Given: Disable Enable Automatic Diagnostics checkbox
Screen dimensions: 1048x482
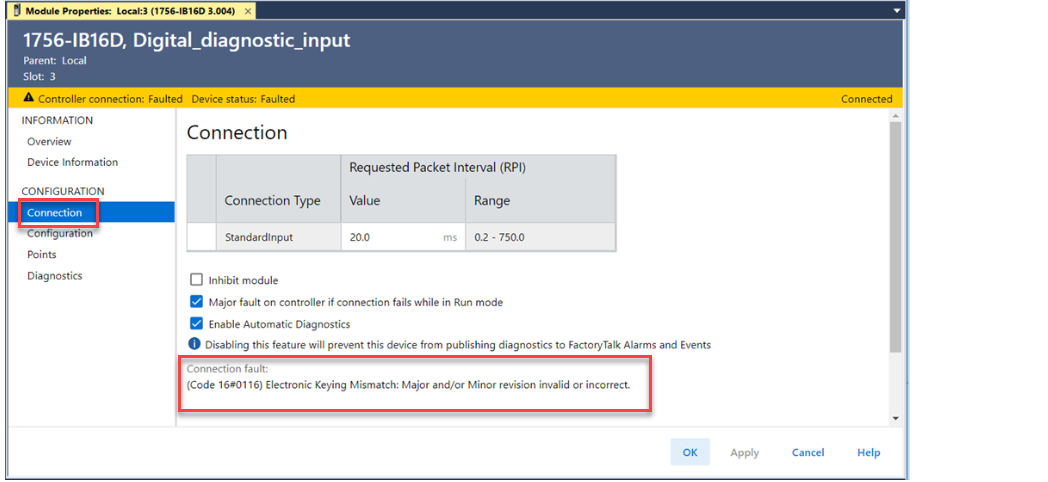Looking at the screenshot, I should point(196,324).
